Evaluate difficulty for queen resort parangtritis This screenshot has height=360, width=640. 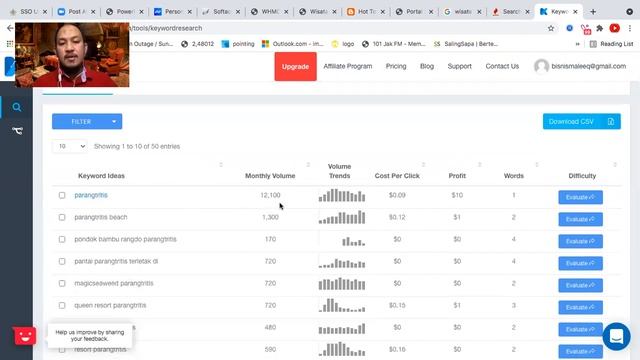580,307
